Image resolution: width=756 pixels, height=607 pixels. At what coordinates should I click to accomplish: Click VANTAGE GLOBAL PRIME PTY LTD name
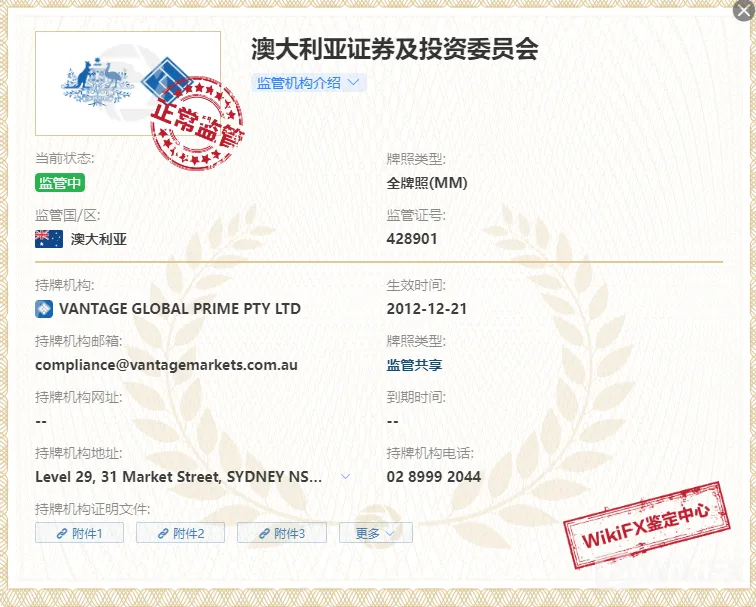180,309
